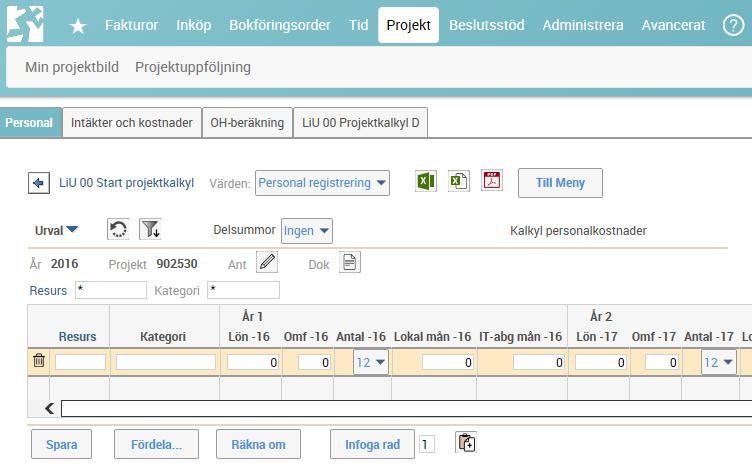Click the Till Meny button
Image resolution: width=752 pixels, height=470 pixels.
point(560,183)
